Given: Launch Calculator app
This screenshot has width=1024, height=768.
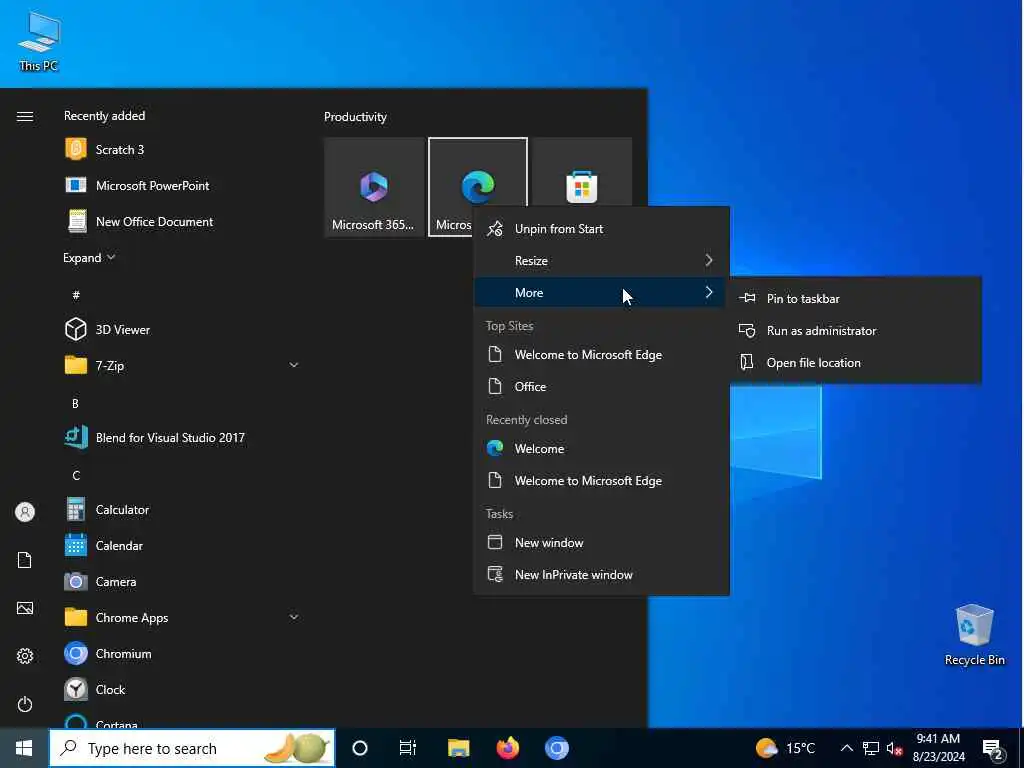Looking at the screenshot, I should 182,509.
